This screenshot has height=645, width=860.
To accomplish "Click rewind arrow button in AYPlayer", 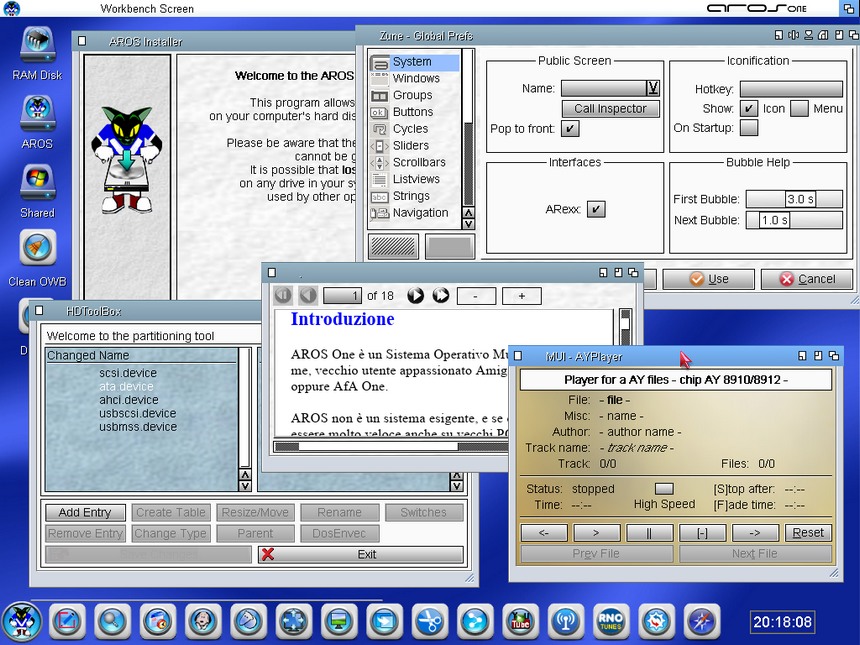I will click(544, 533).
